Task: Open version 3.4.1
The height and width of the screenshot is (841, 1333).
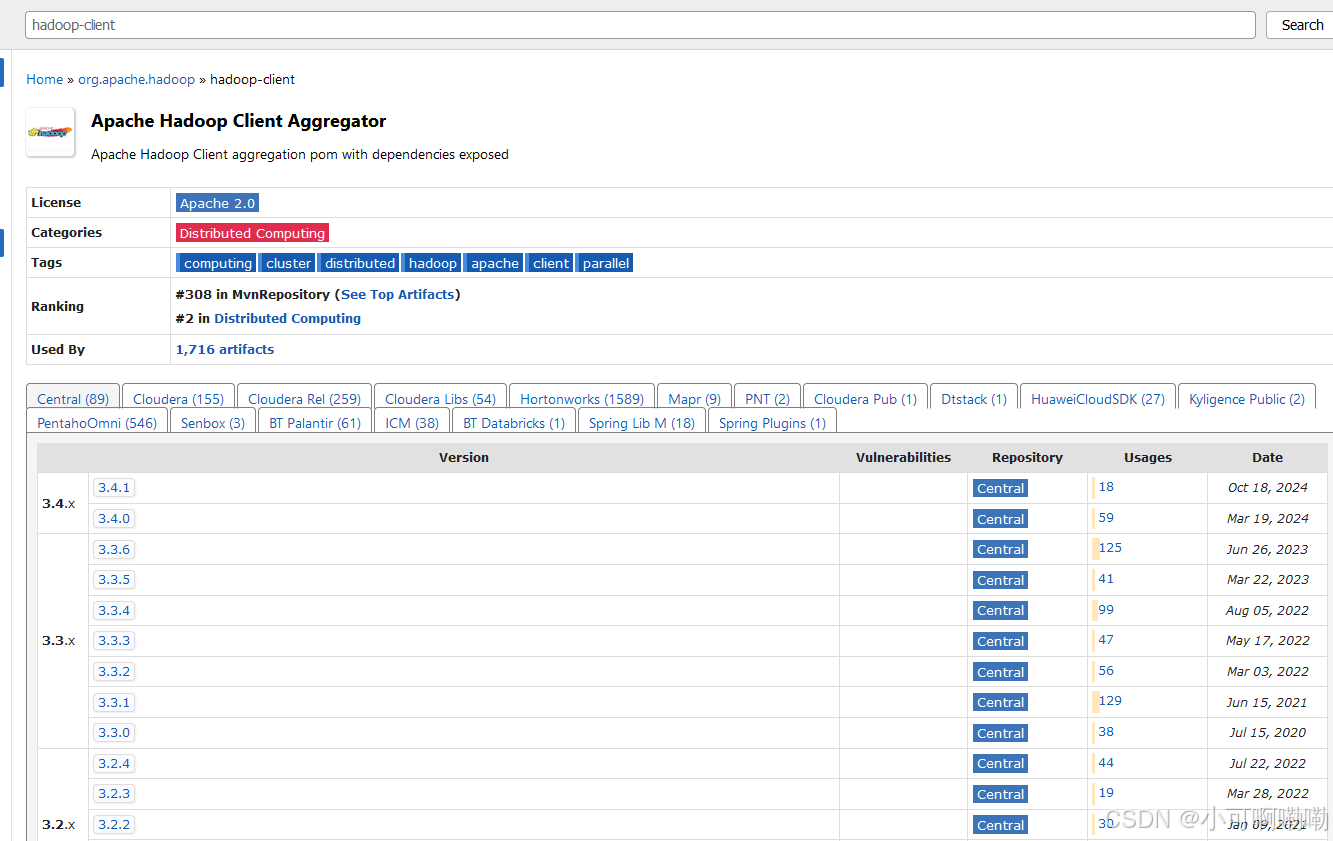Action: click(114, 488)
